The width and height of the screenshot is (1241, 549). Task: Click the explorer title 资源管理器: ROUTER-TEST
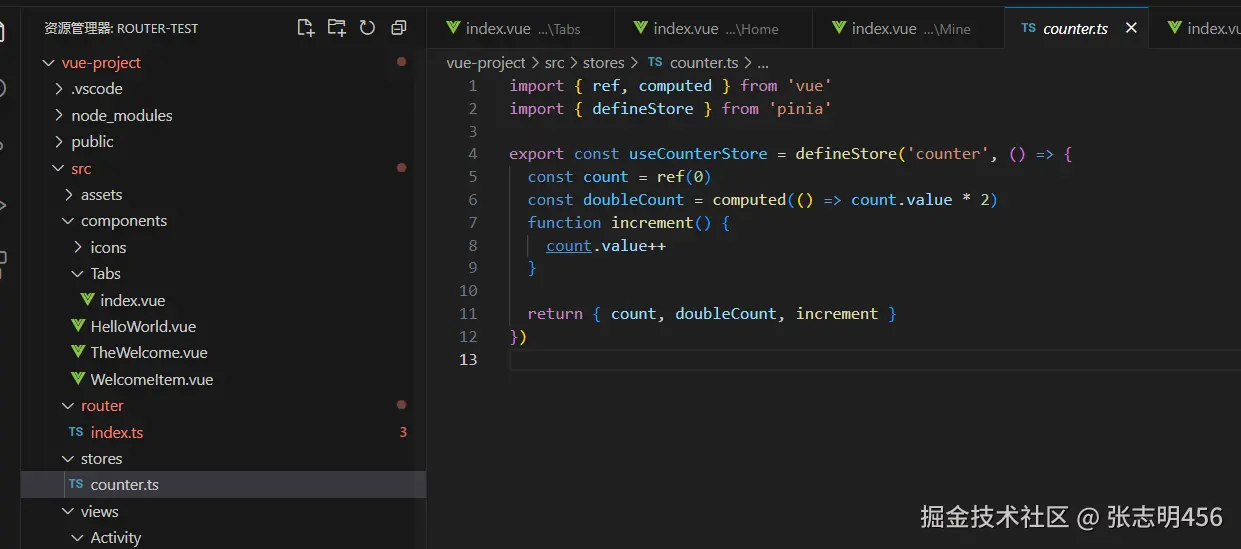pyautogui.click(x=121, y=28)
